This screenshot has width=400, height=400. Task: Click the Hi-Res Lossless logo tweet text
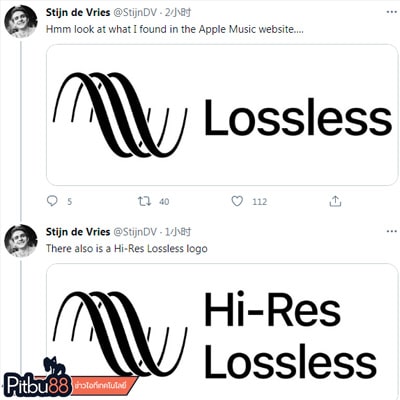point(127,249)
